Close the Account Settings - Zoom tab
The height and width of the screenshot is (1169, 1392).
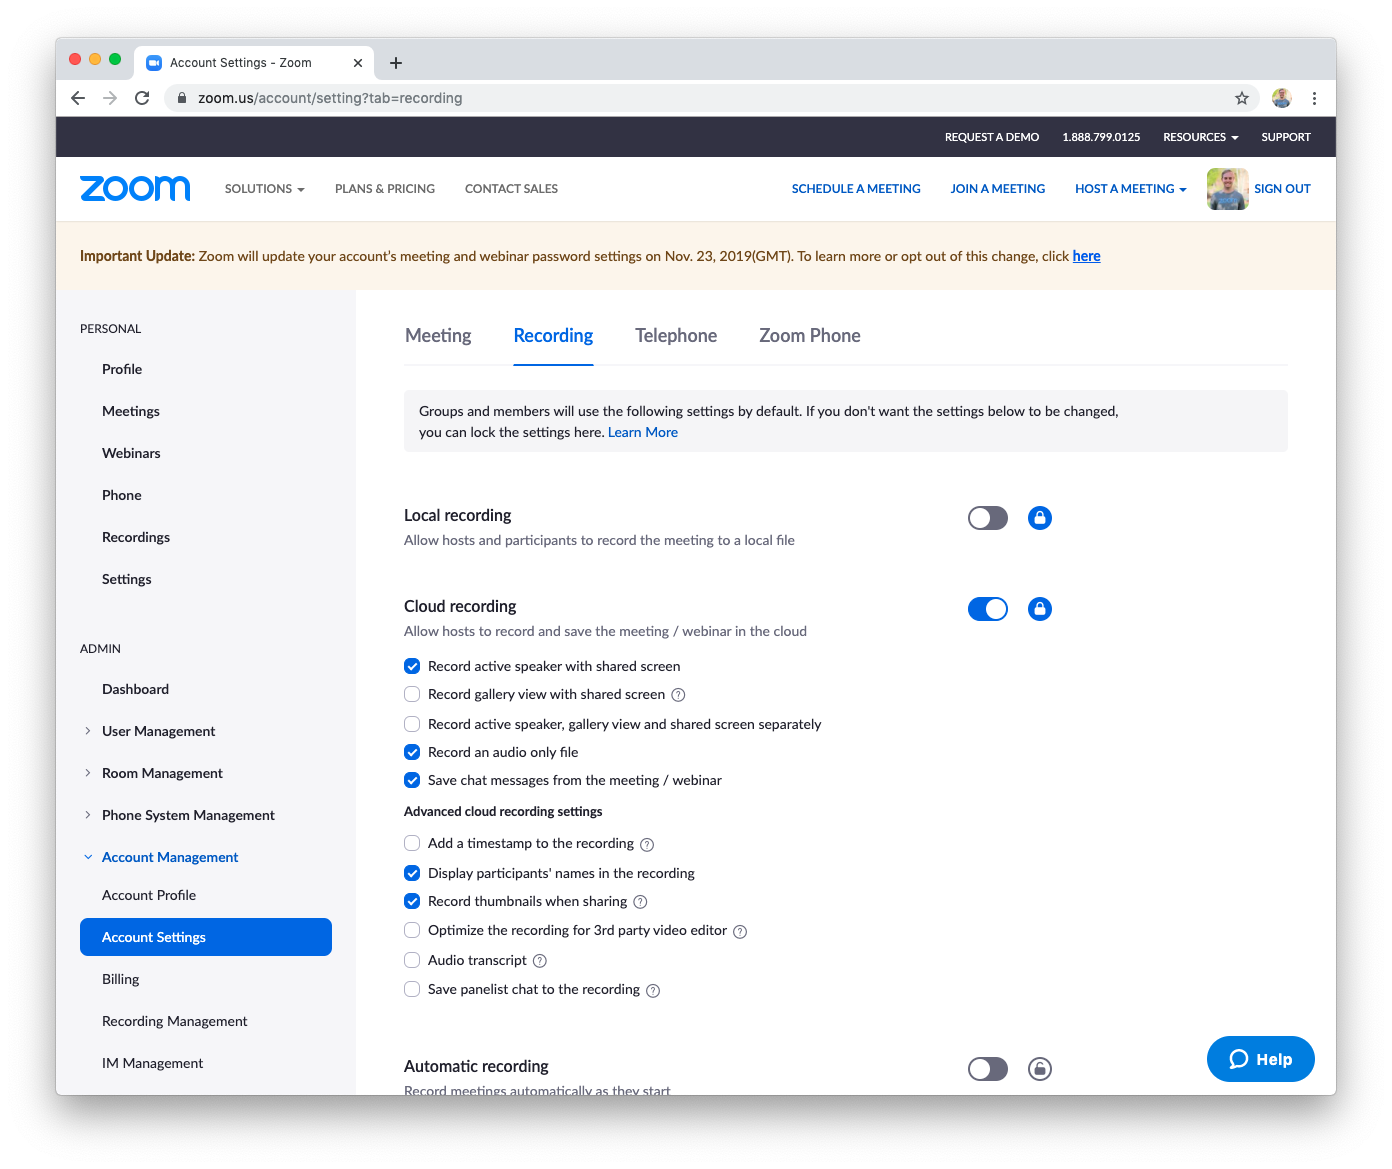(358, 63)
